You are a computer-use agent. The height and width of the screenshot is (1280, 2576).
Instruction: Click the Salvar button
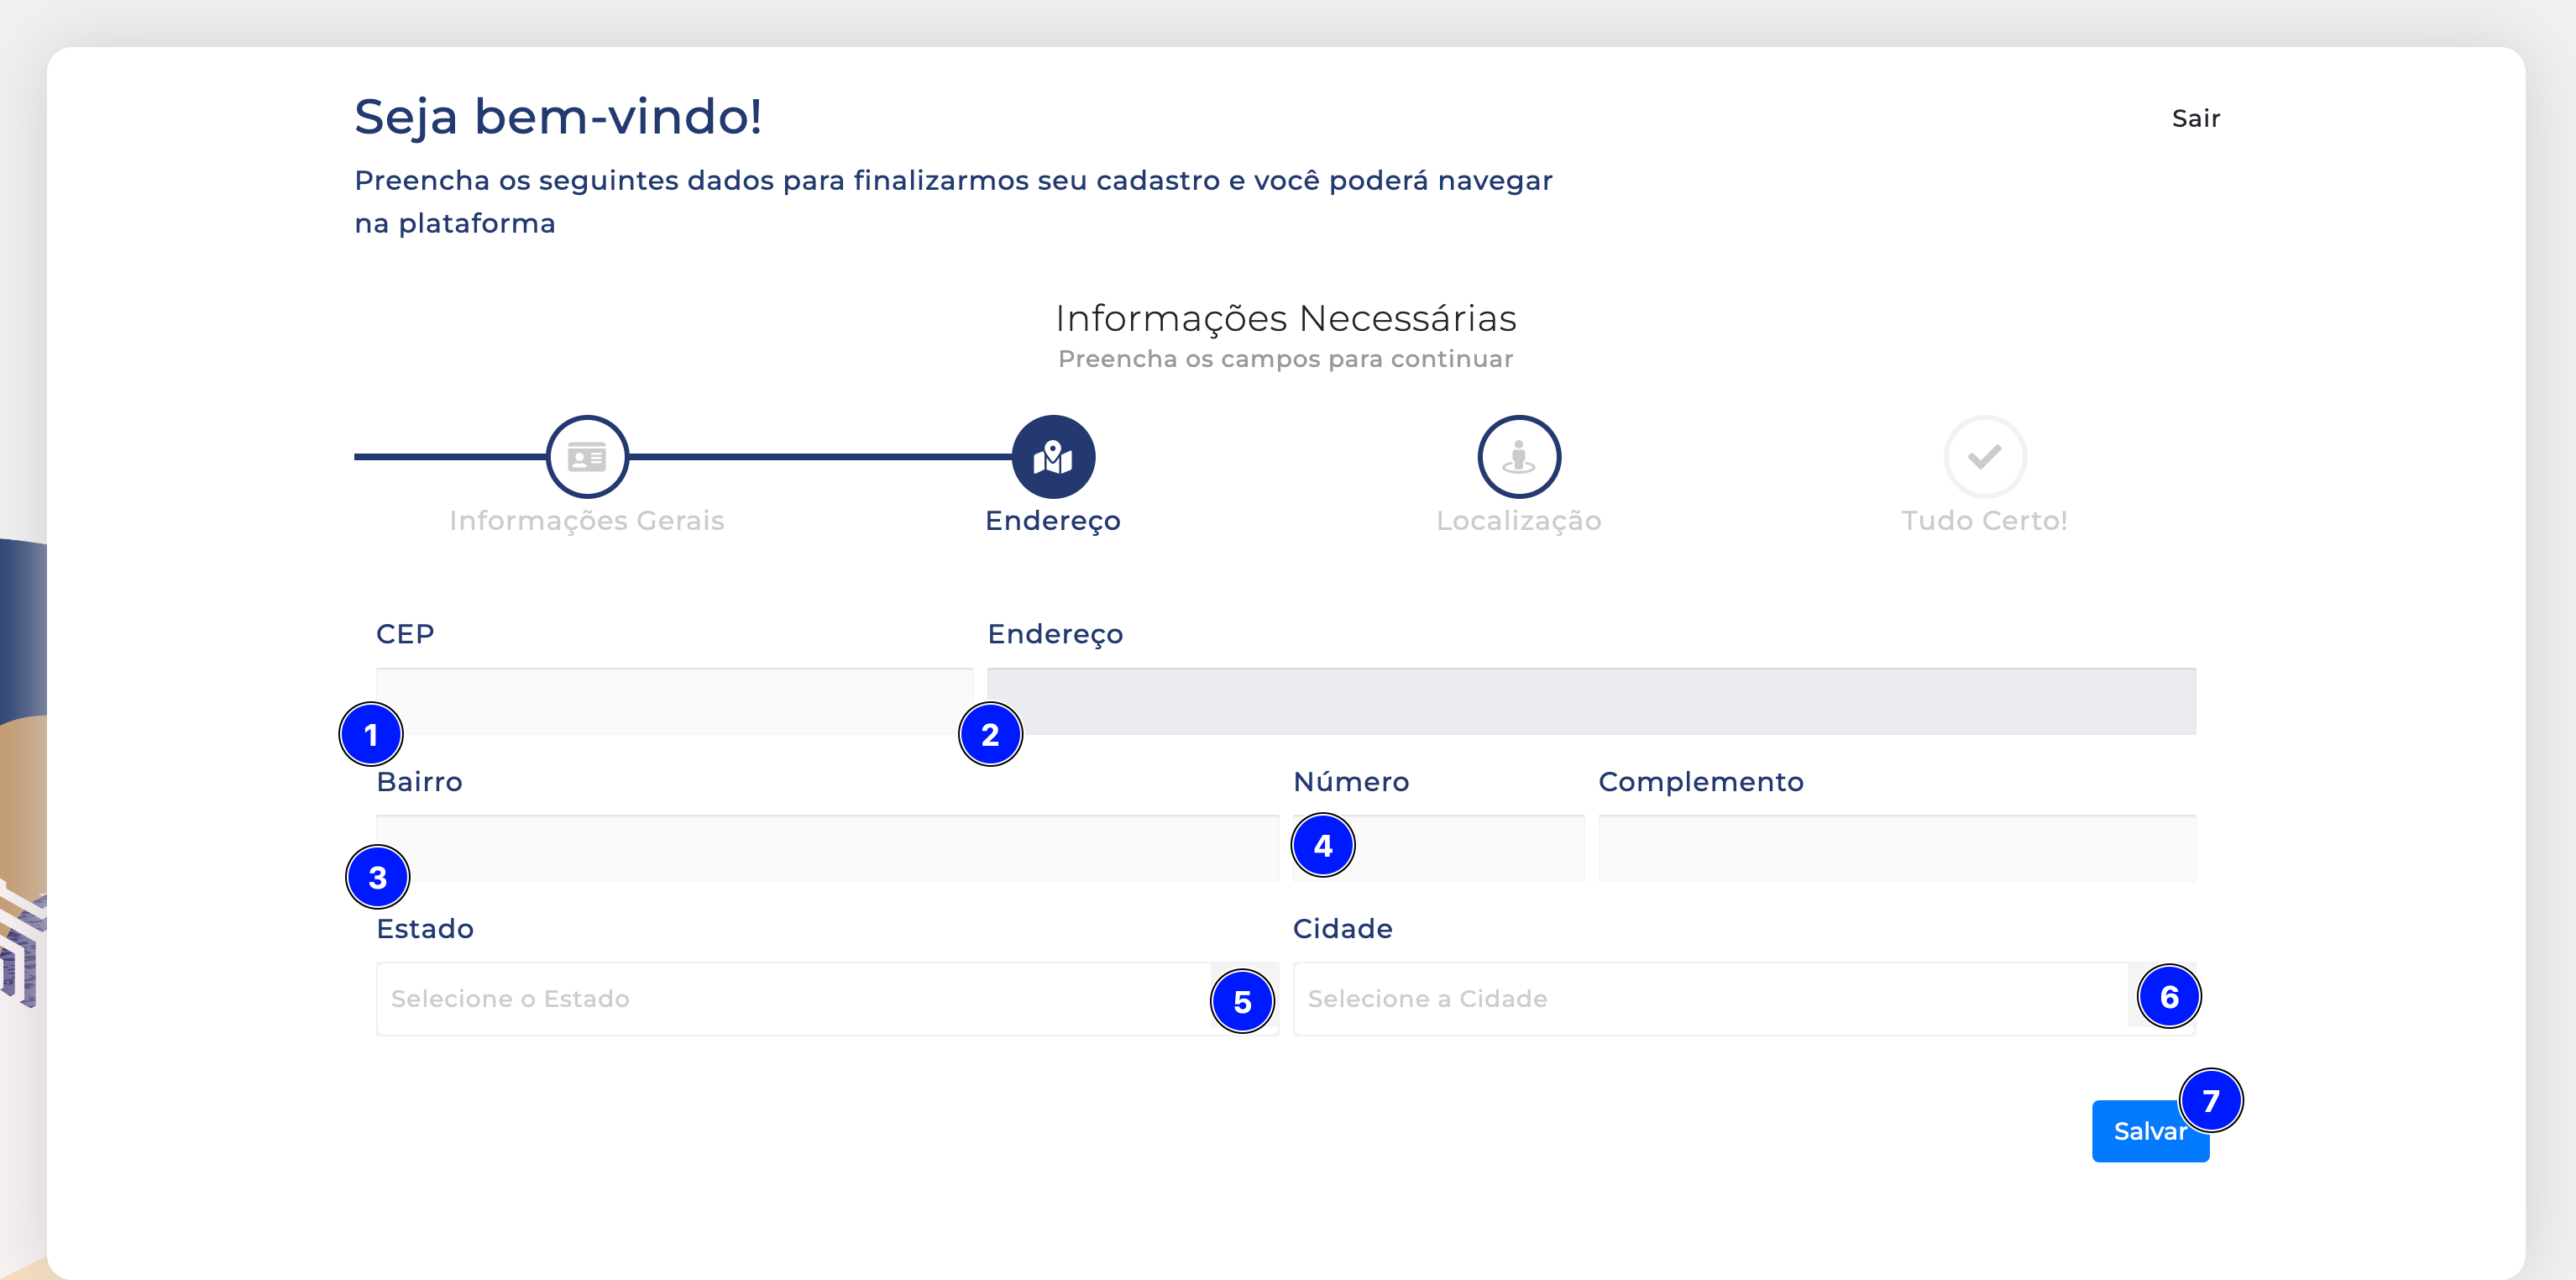pyautogui.click(x=2150, y=1131)
